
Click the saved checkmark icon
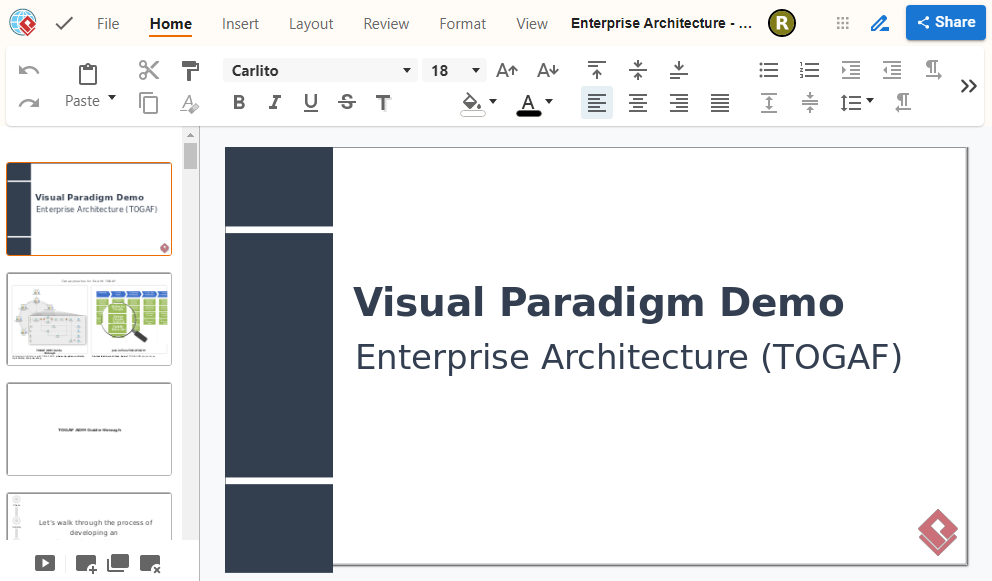(x=64, y=23)
